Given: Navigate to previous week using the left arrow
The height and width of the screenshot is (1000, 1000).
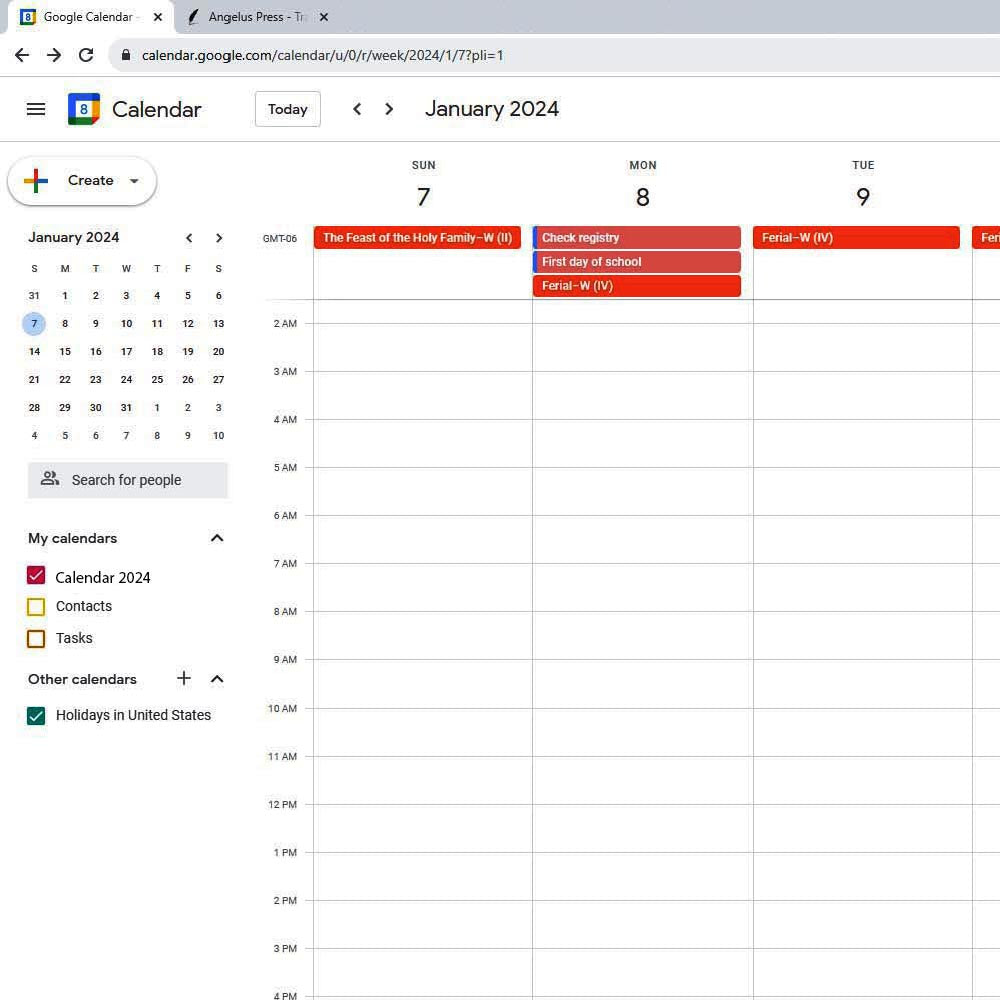Looking at the screenshot, I should tap(357, 109).
